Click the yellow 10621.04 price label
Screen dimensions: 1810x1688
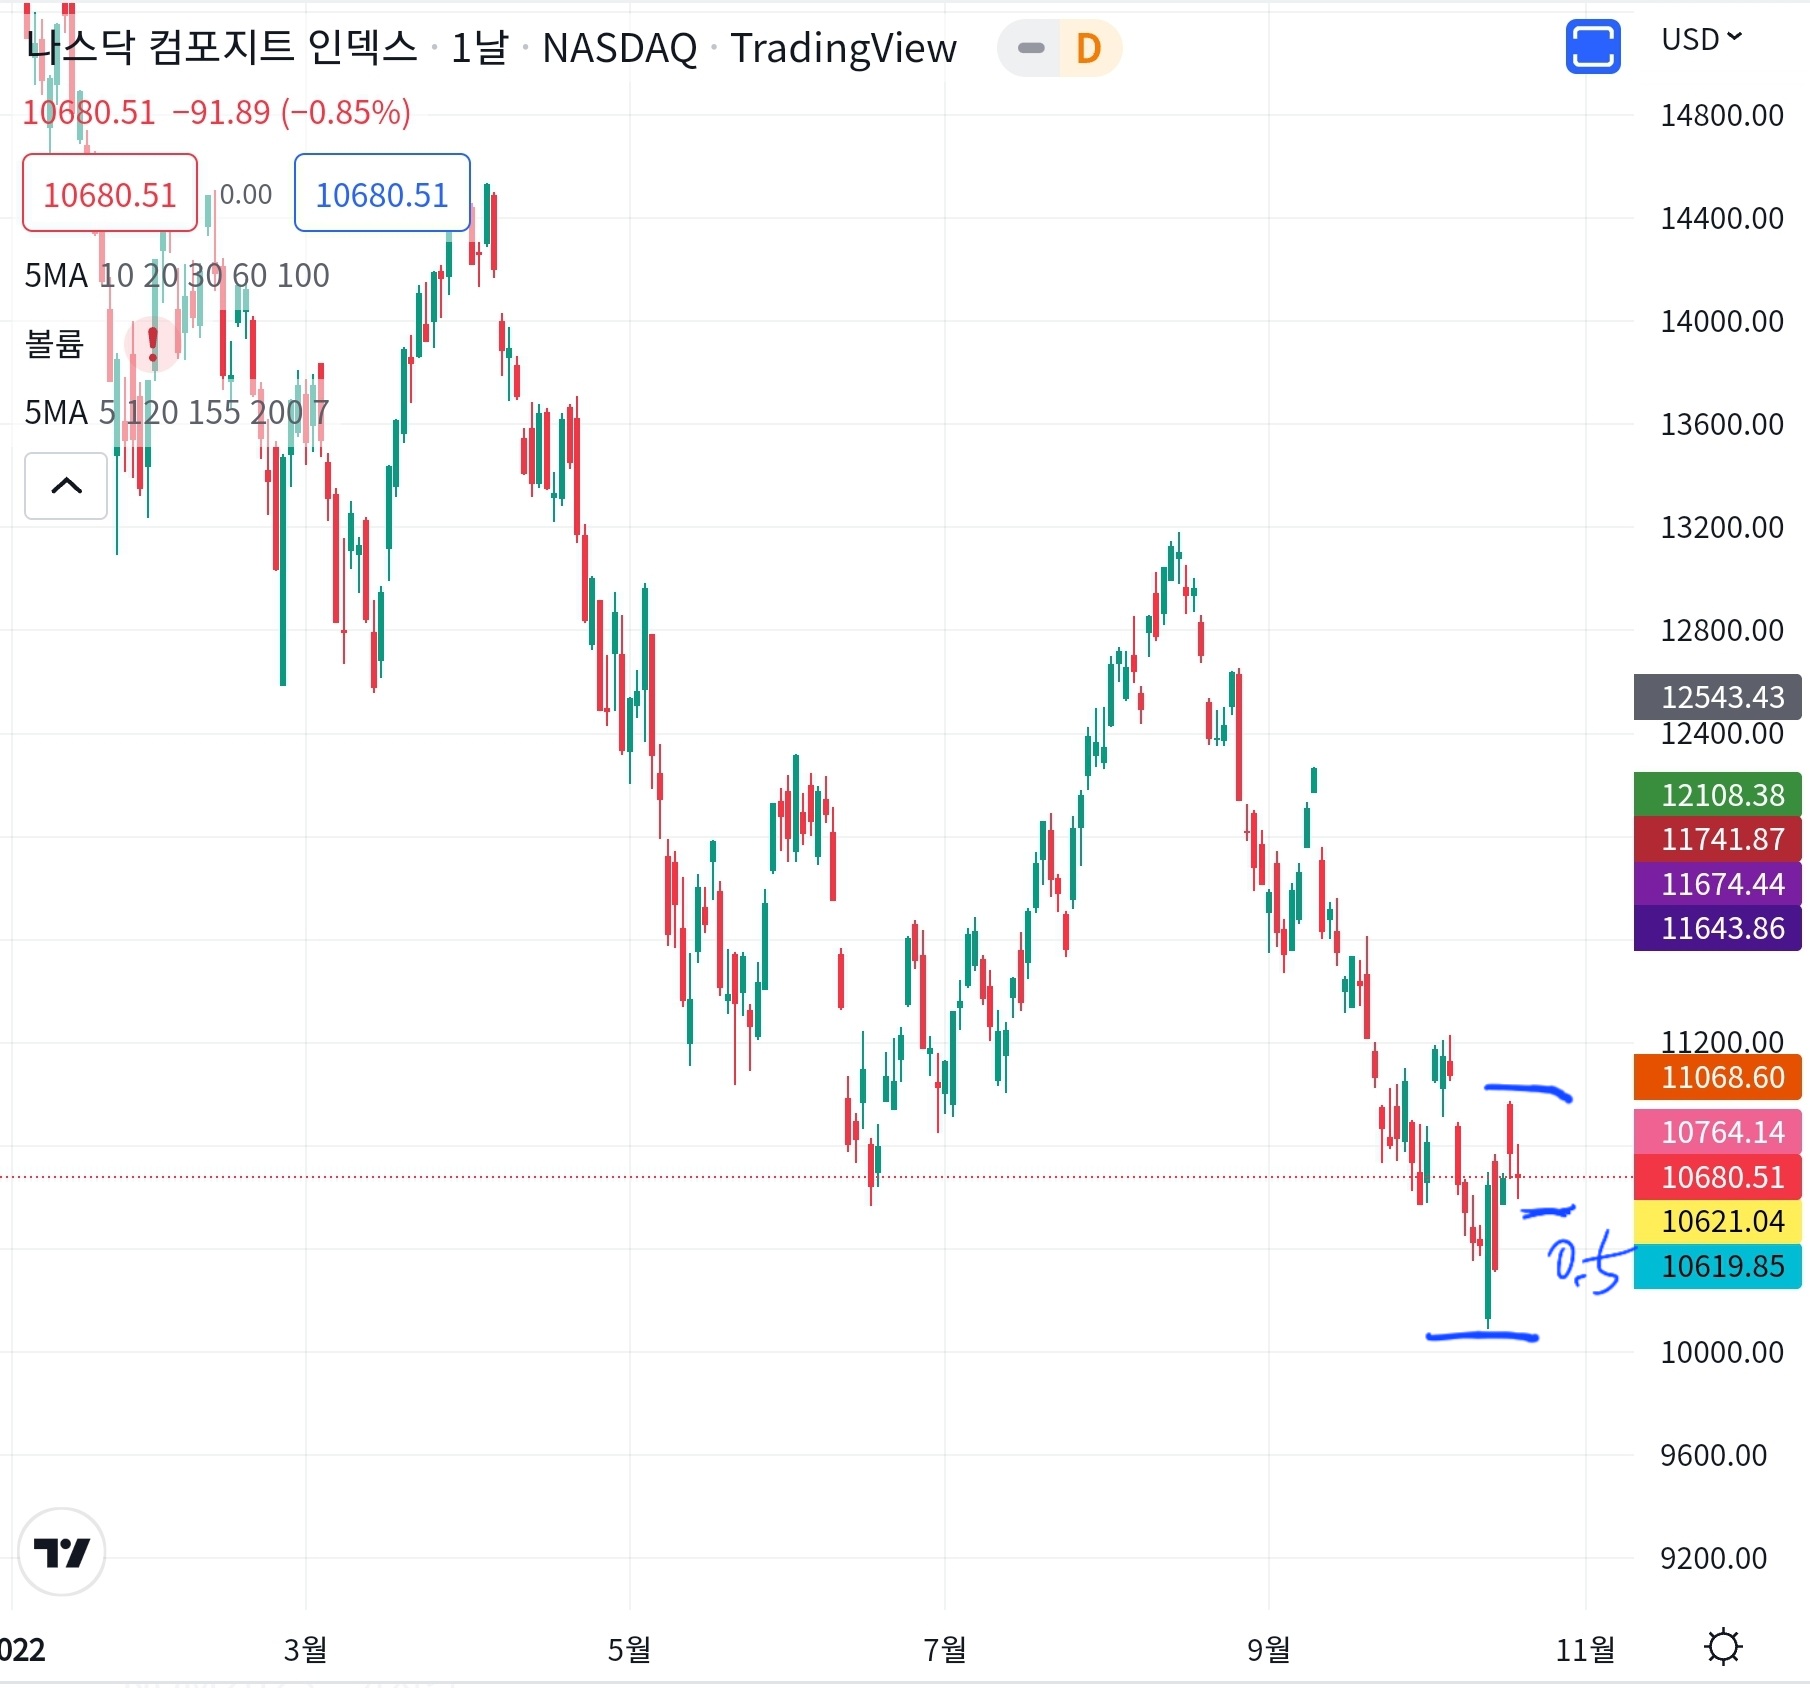1718,1221
